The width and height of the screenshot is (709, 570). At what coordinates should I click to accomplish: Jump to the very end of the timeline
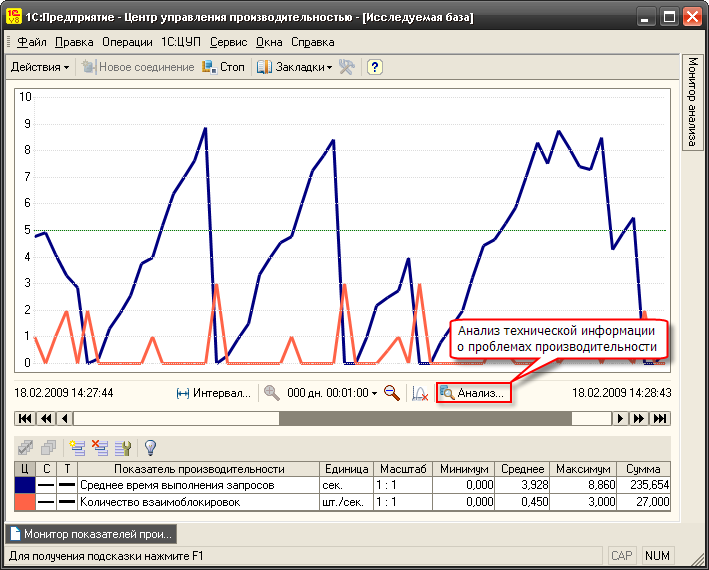coord(660,419)
